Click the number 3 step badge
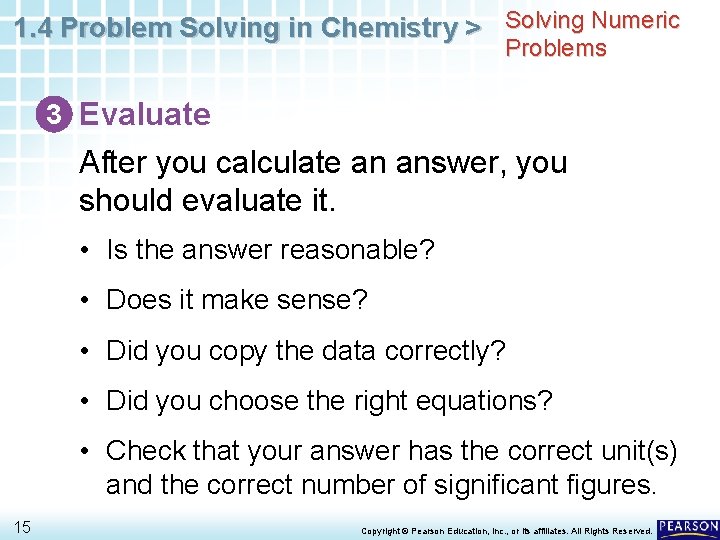 (57, 114)
